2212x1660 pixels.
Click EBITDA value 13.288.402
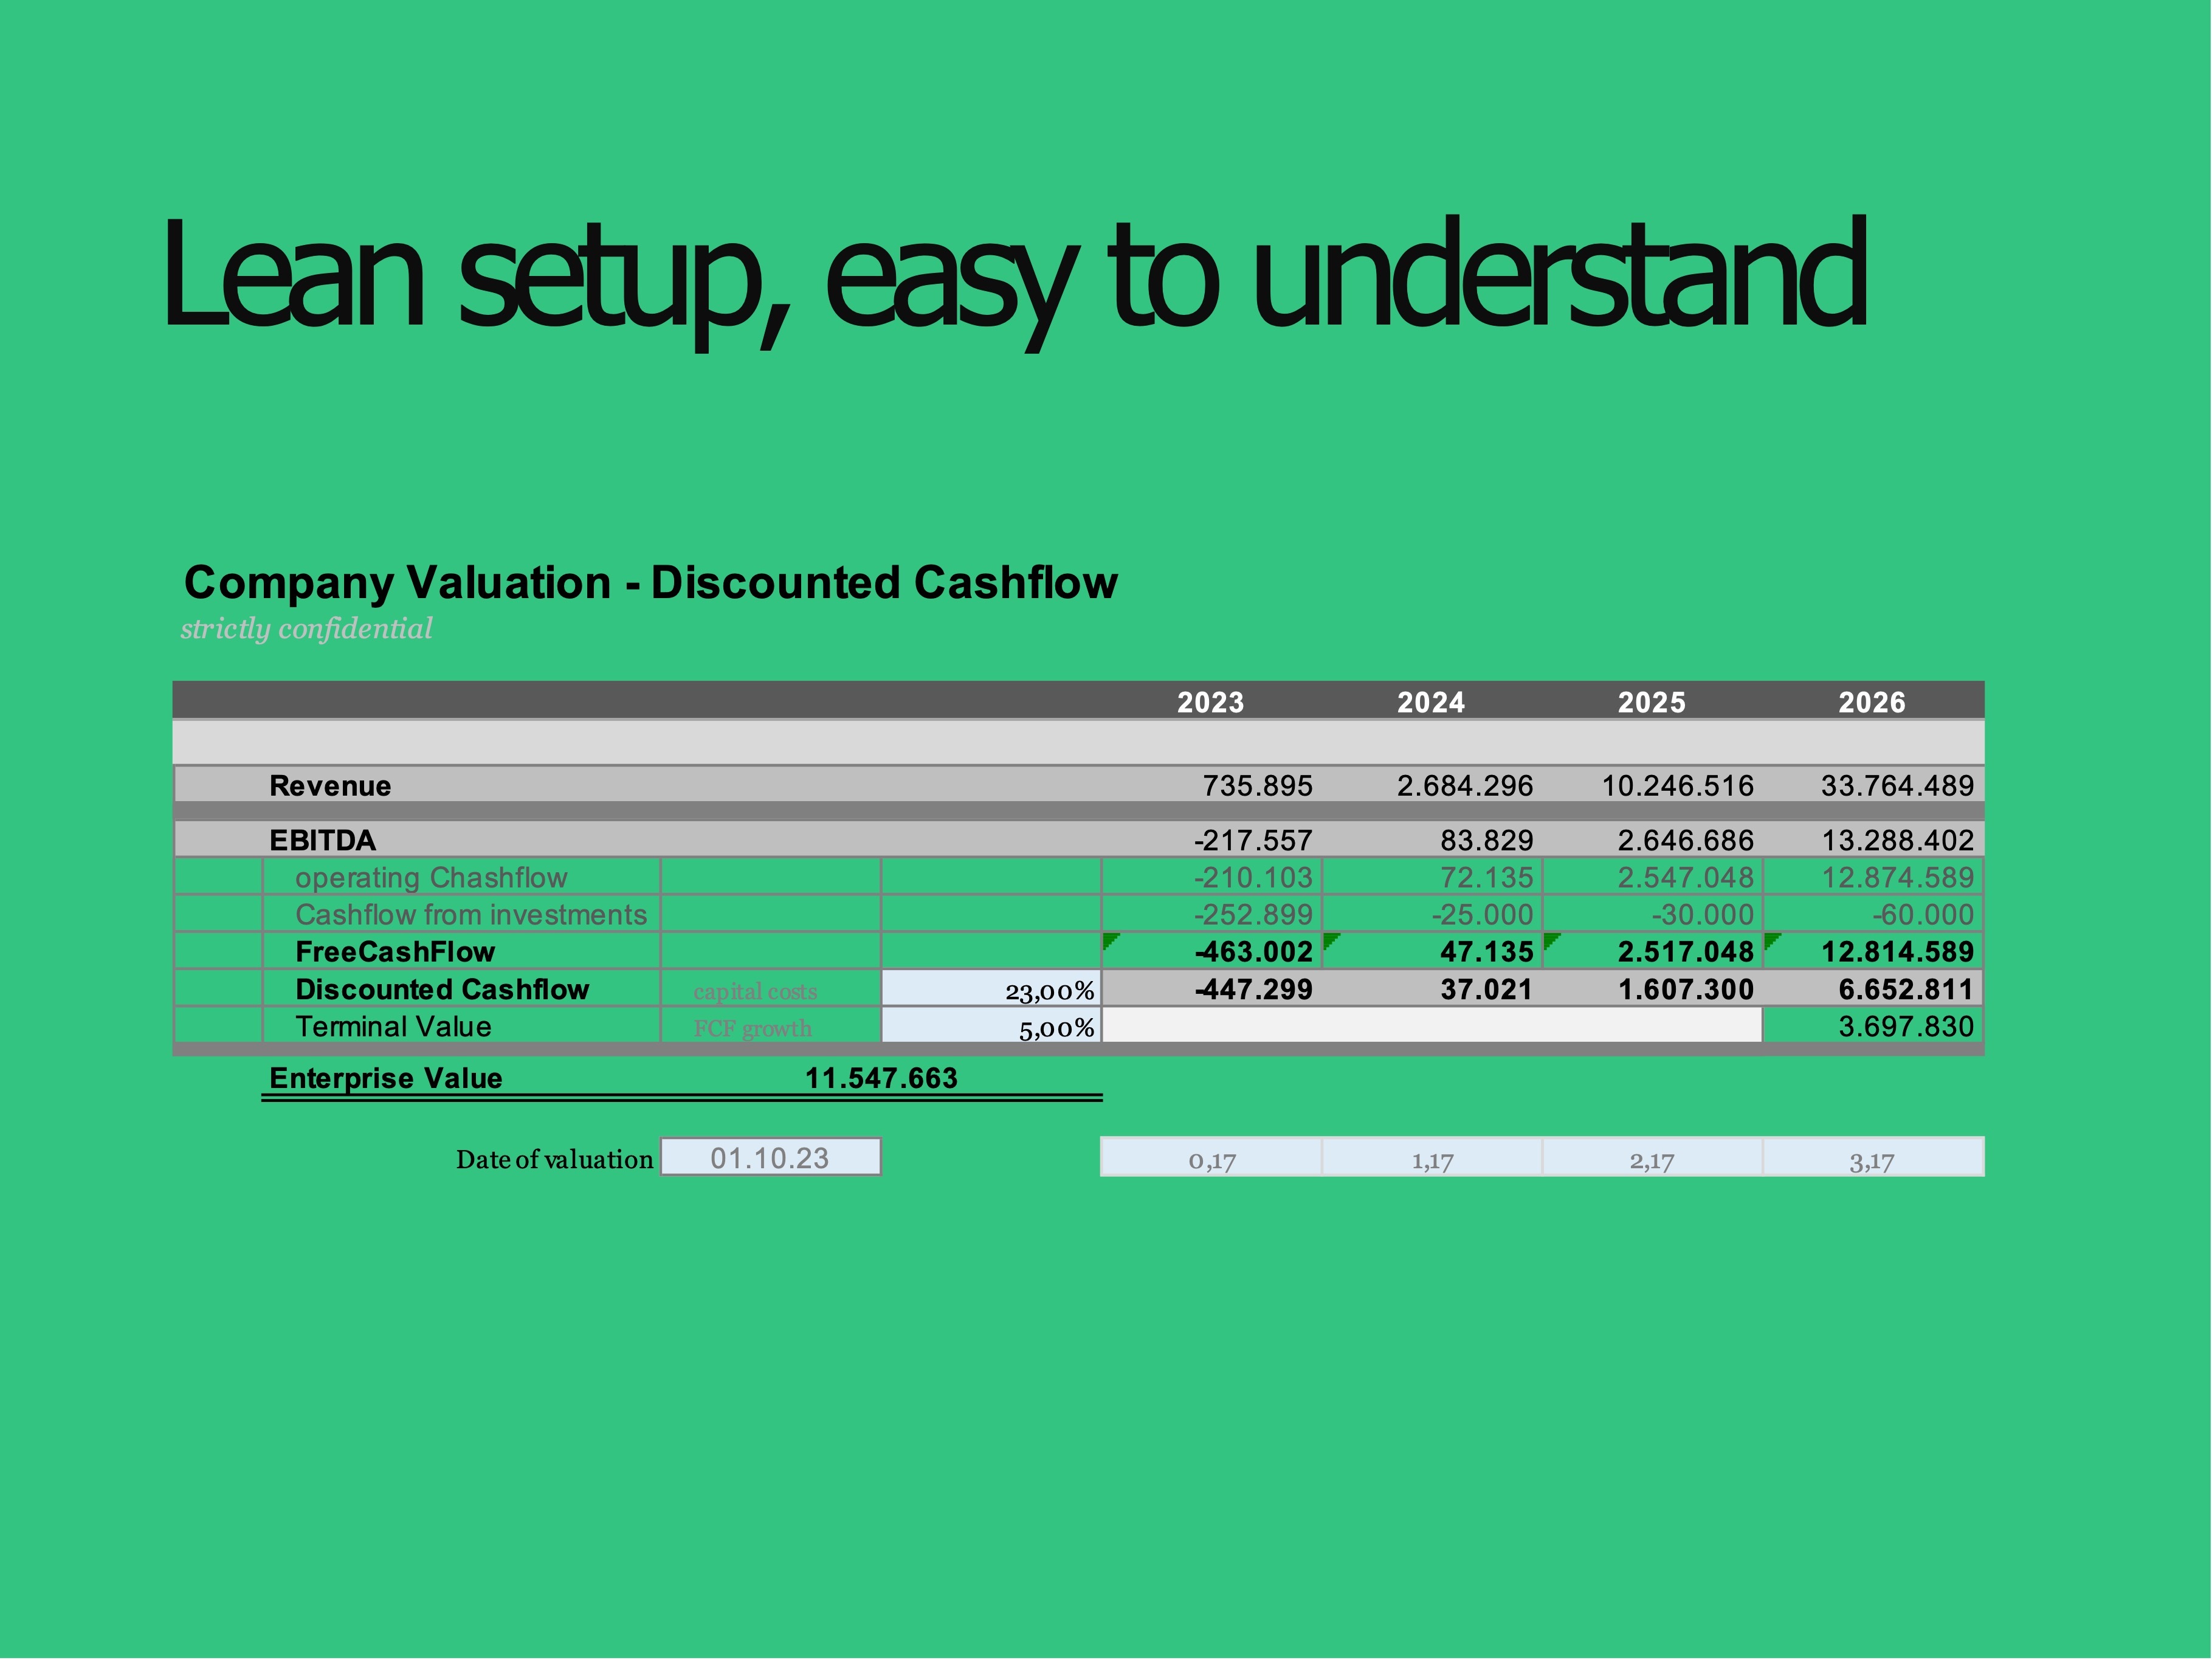pos(1898,840)
